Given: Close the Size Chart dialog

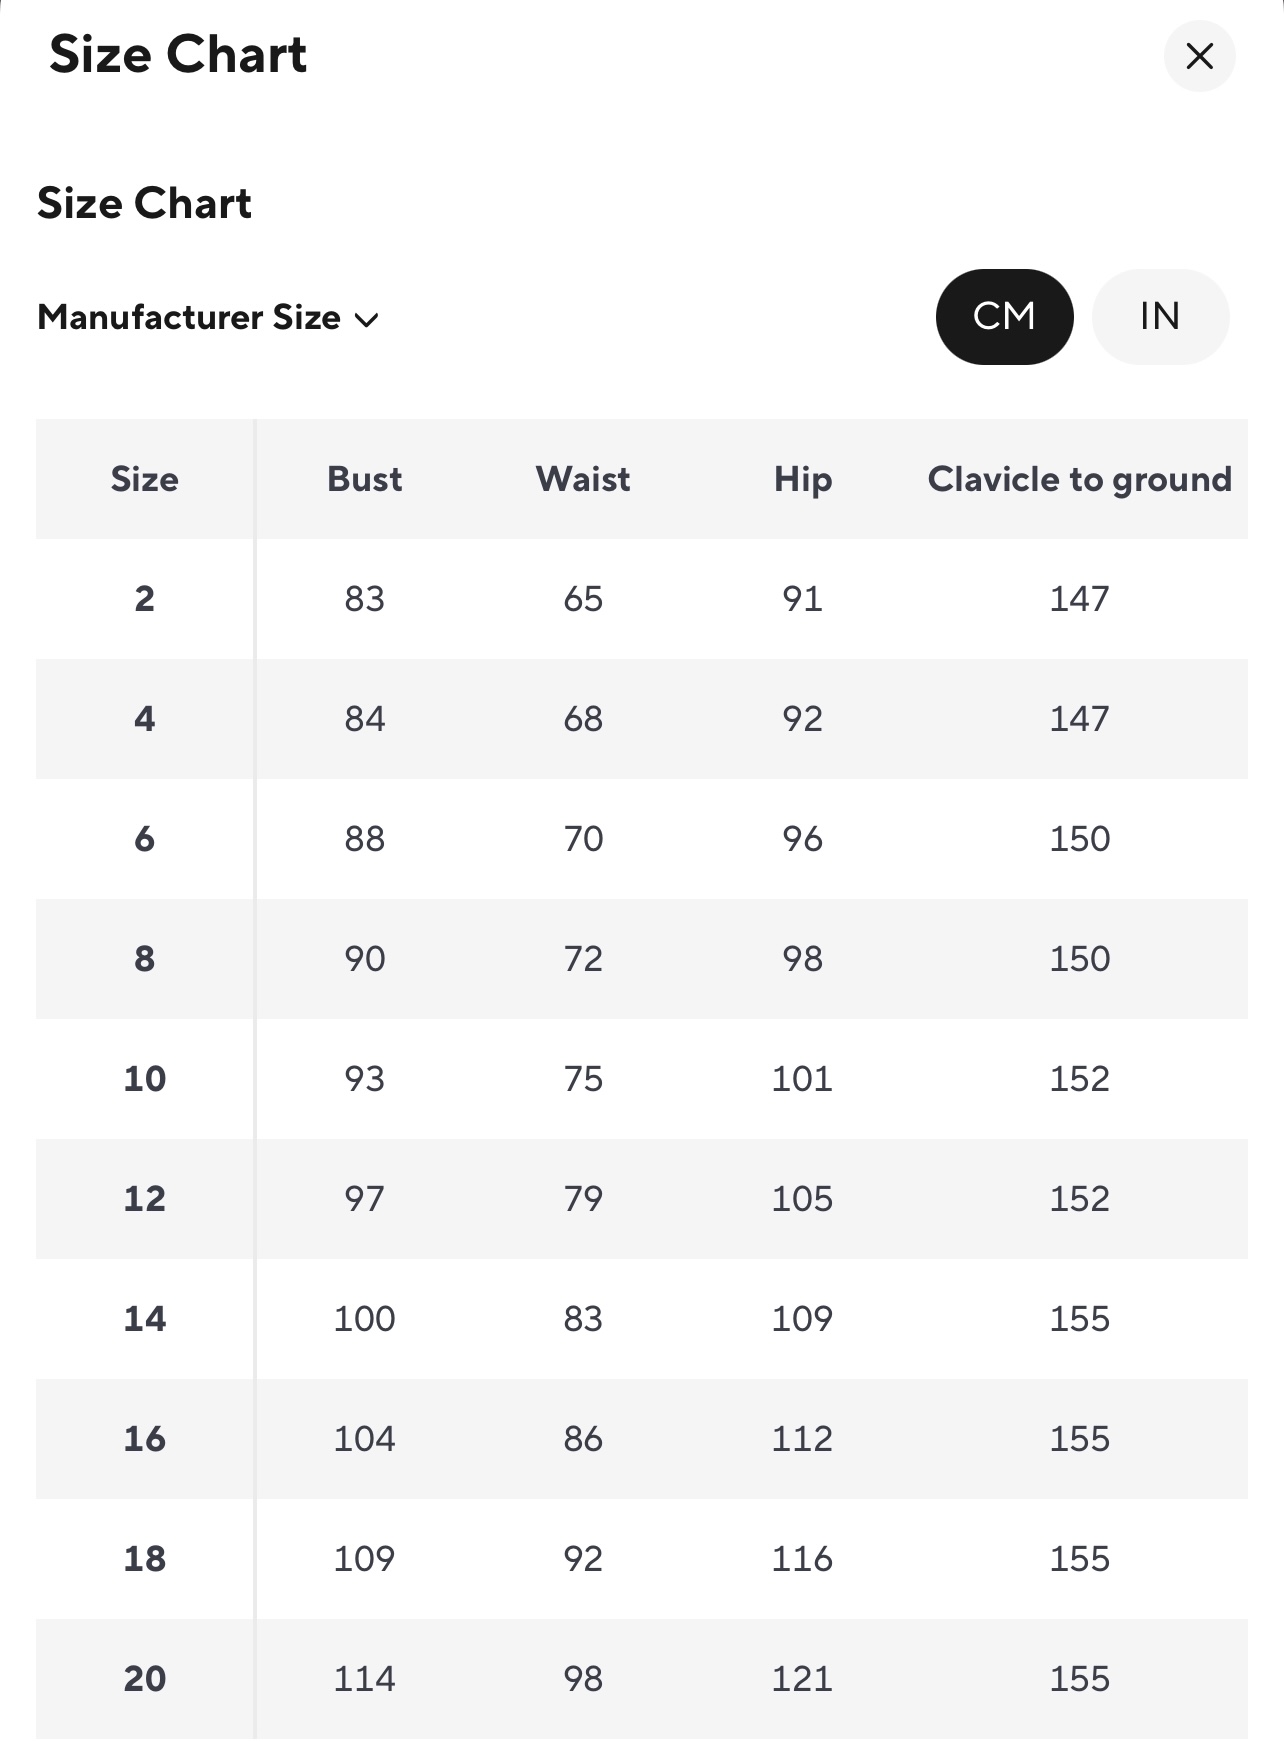Looking at the screenshot, I should (1199, 56).
